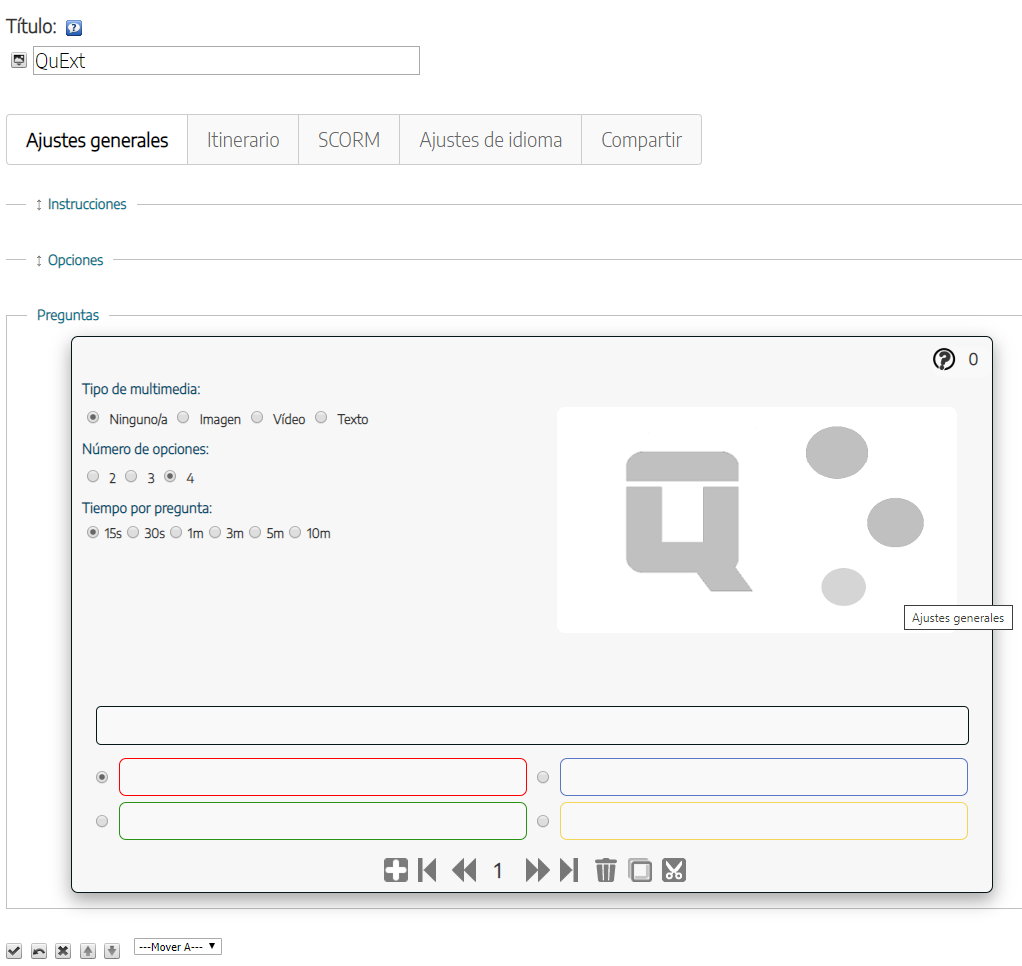The height and width of the screenshot is (966, 1022).
Task: Click the save checkmark button
Action: click(x=14, y=950)
